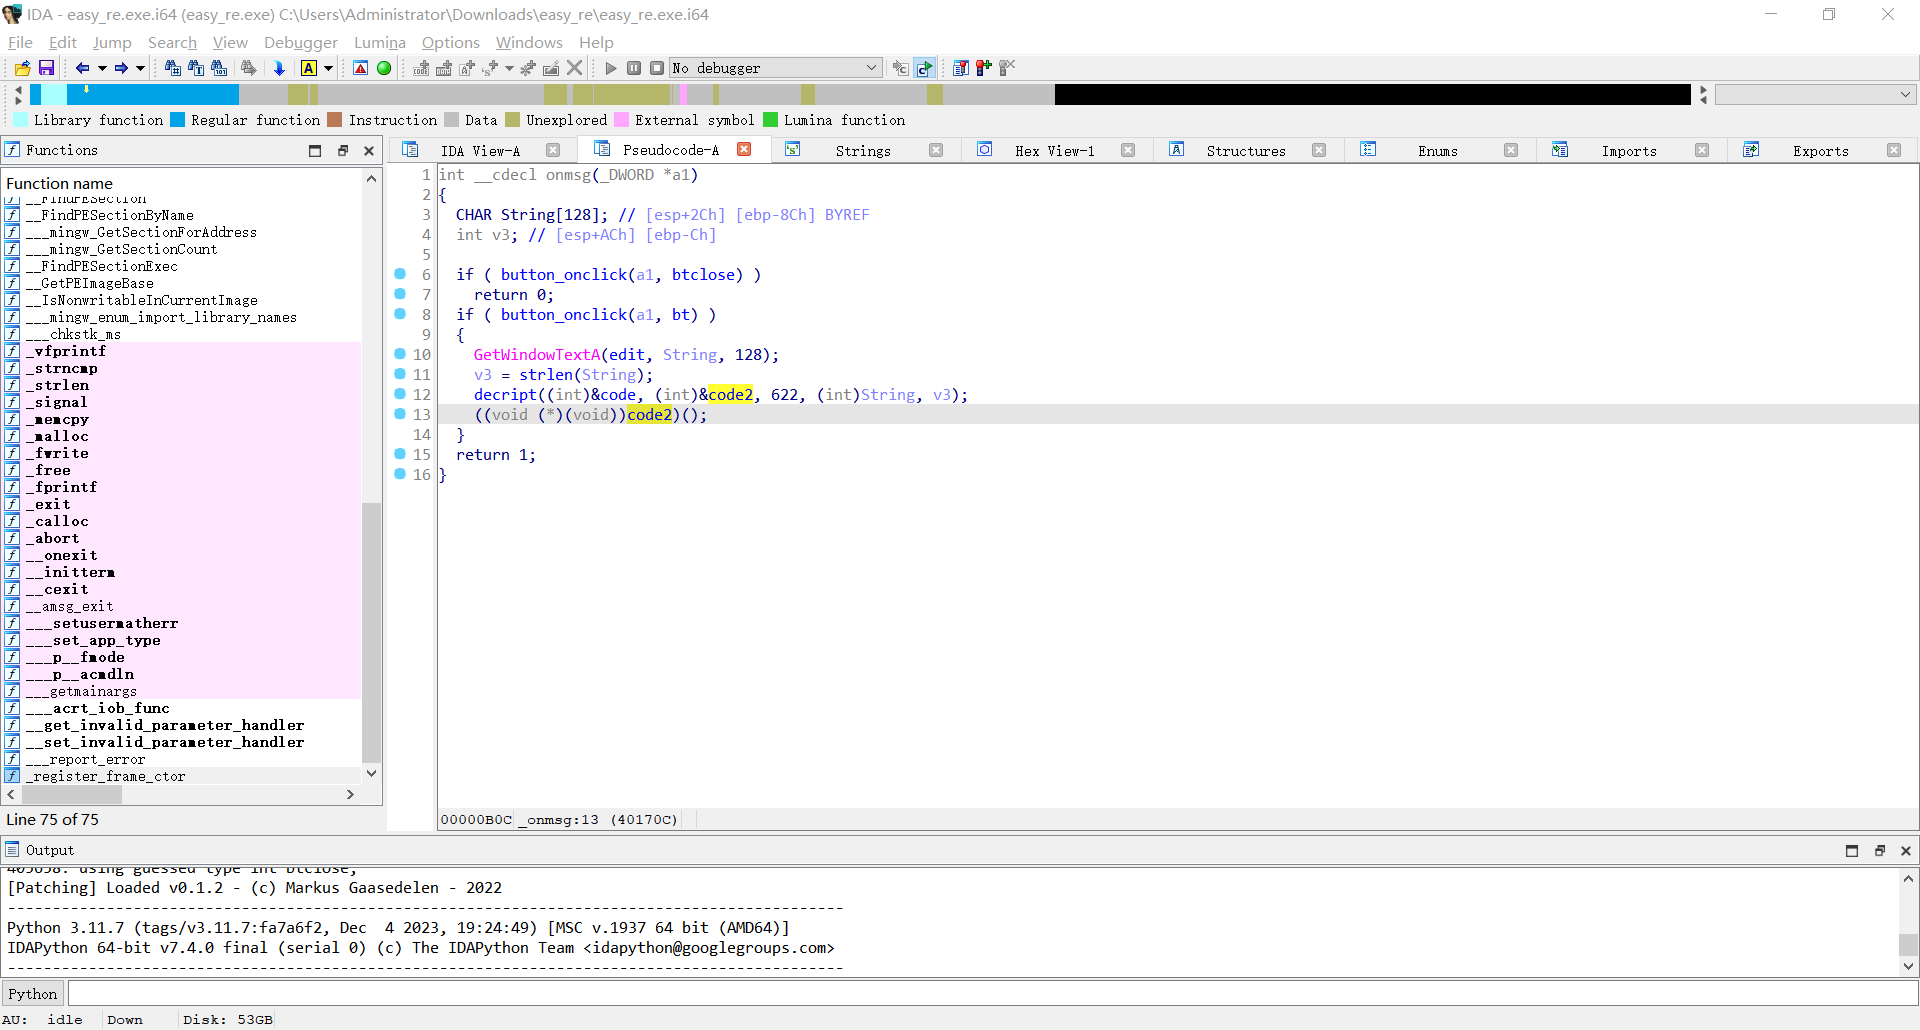This screenshot has height=1030, width=1920.
Task: Click the regular function segment in navigation band
Action: pyautogui.click(x=153, y=95)
